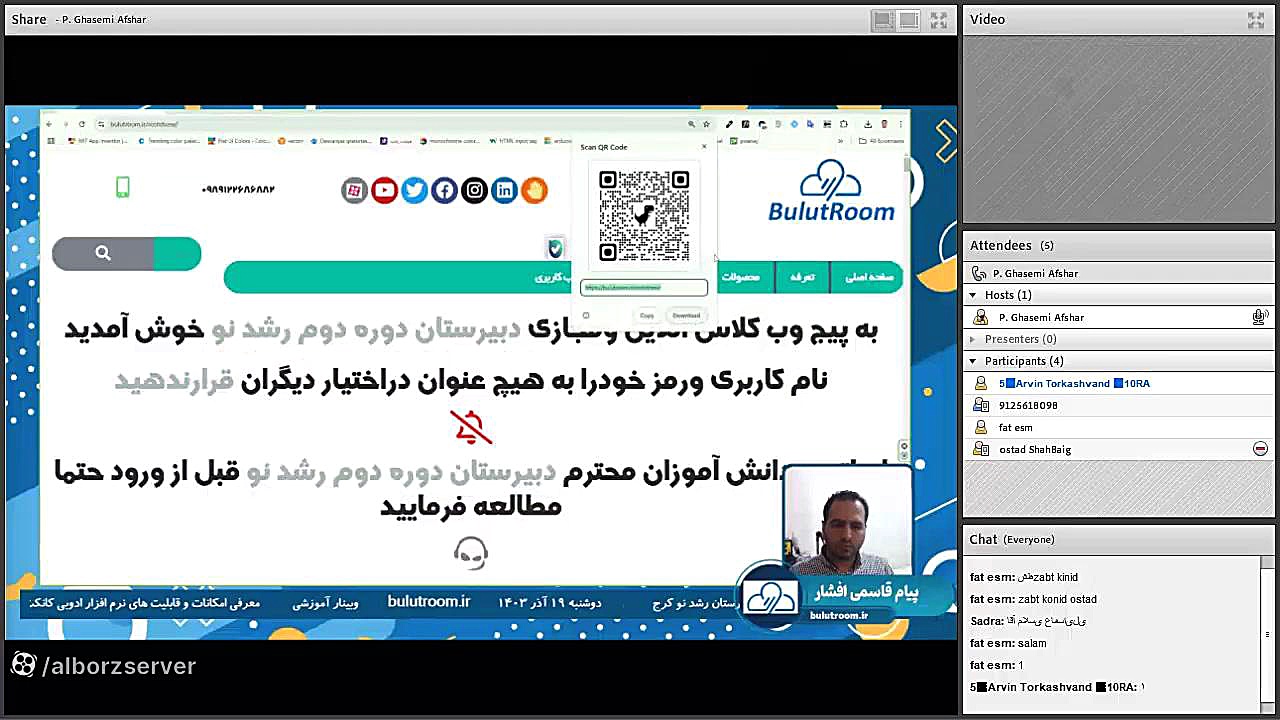Click the headset support icon
Image resolution: width=1280 pixels, height=720 pixels.
click(x=471, y=552)
